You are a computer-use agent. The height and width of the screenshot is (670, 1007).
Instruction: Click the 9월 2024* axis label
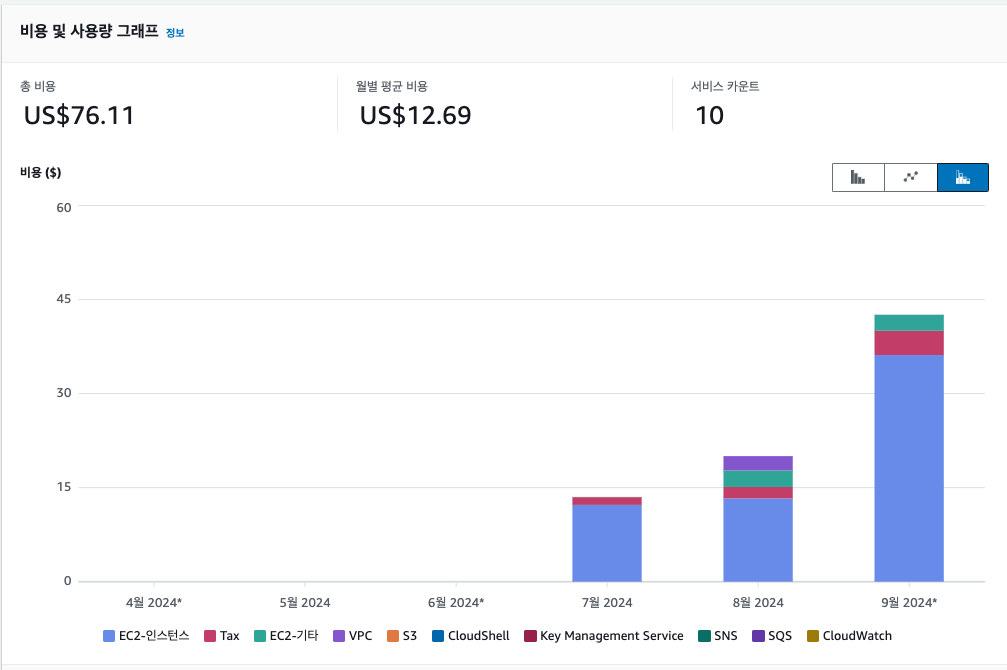tap(909, 603)
